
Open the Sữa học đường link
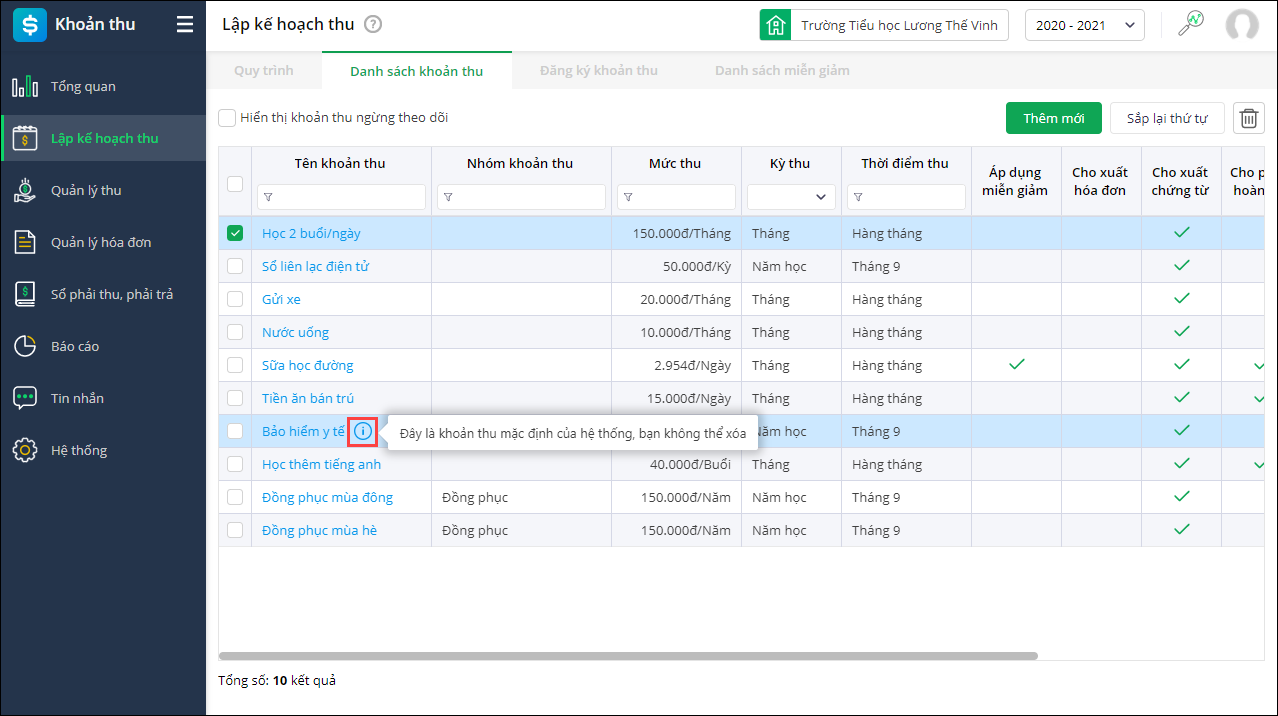click(x=308, y=365)
